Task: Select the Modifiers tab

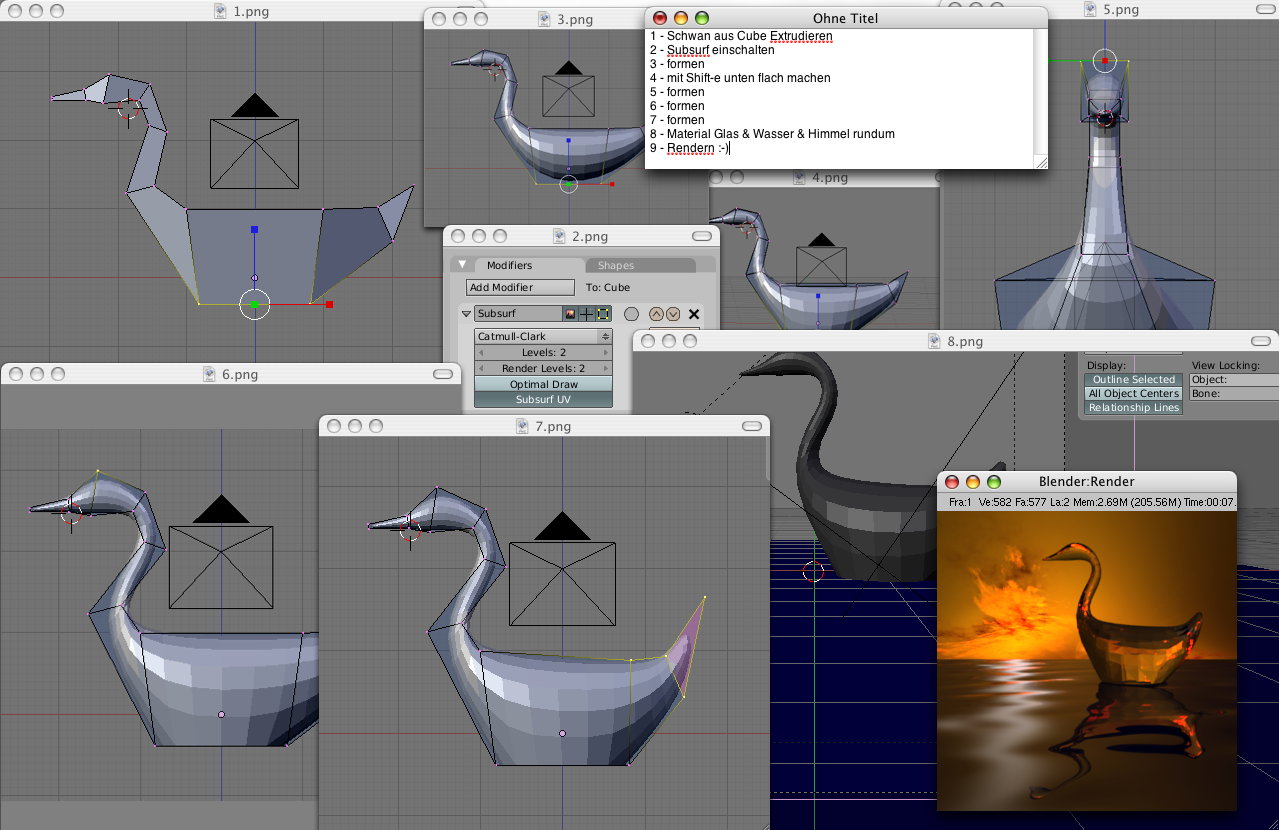Action: 509,266
